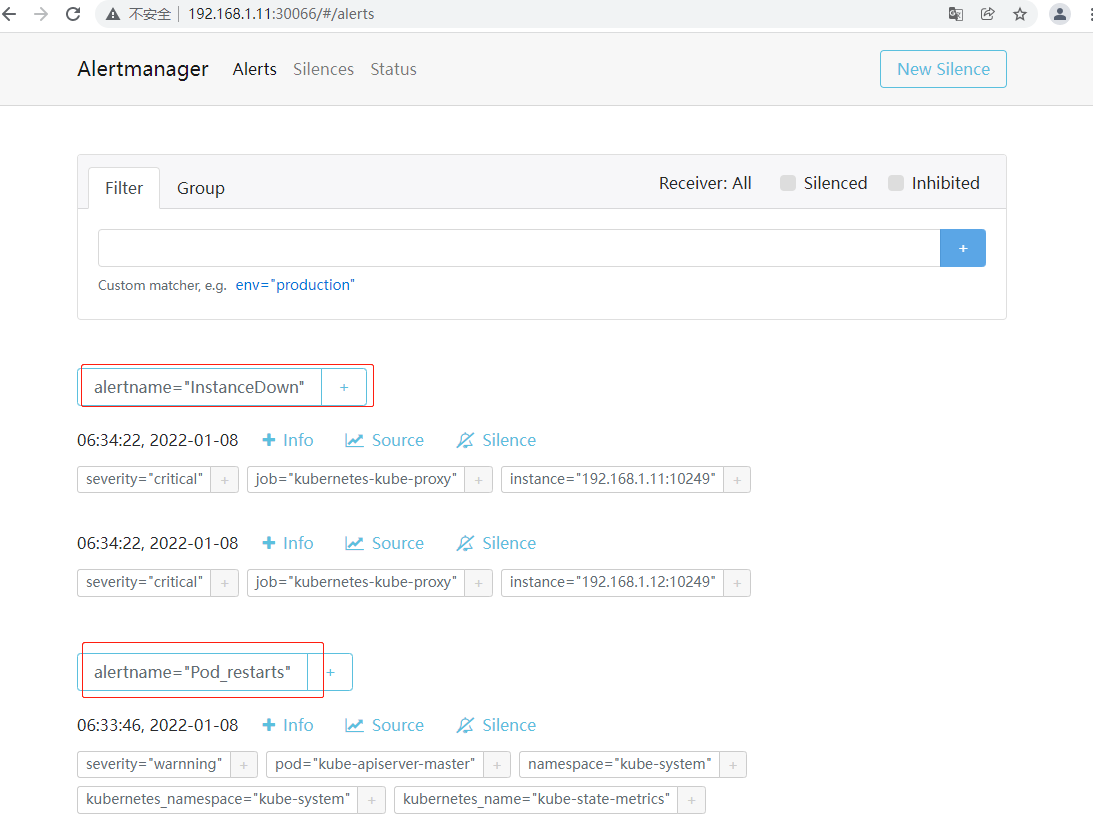
Task: Click the namespace="kube-system" label
Action: coord(620,765)
